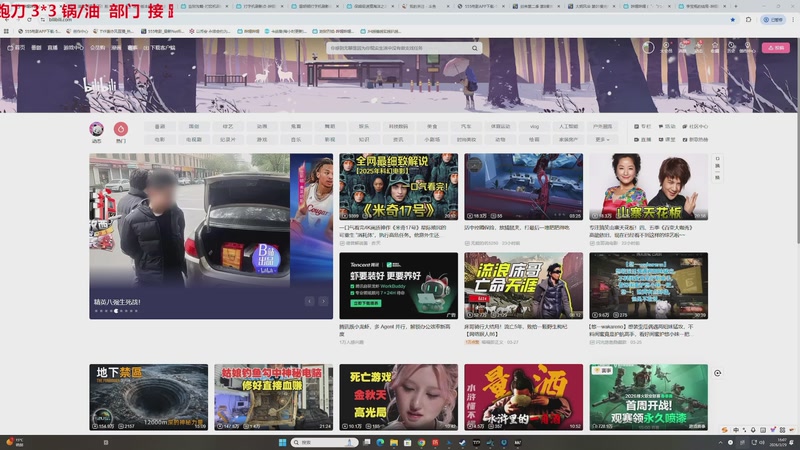Screen dimensions: 800x450
Task: Click the round reload icon beside bottom video row
Action: click(717, 373)
